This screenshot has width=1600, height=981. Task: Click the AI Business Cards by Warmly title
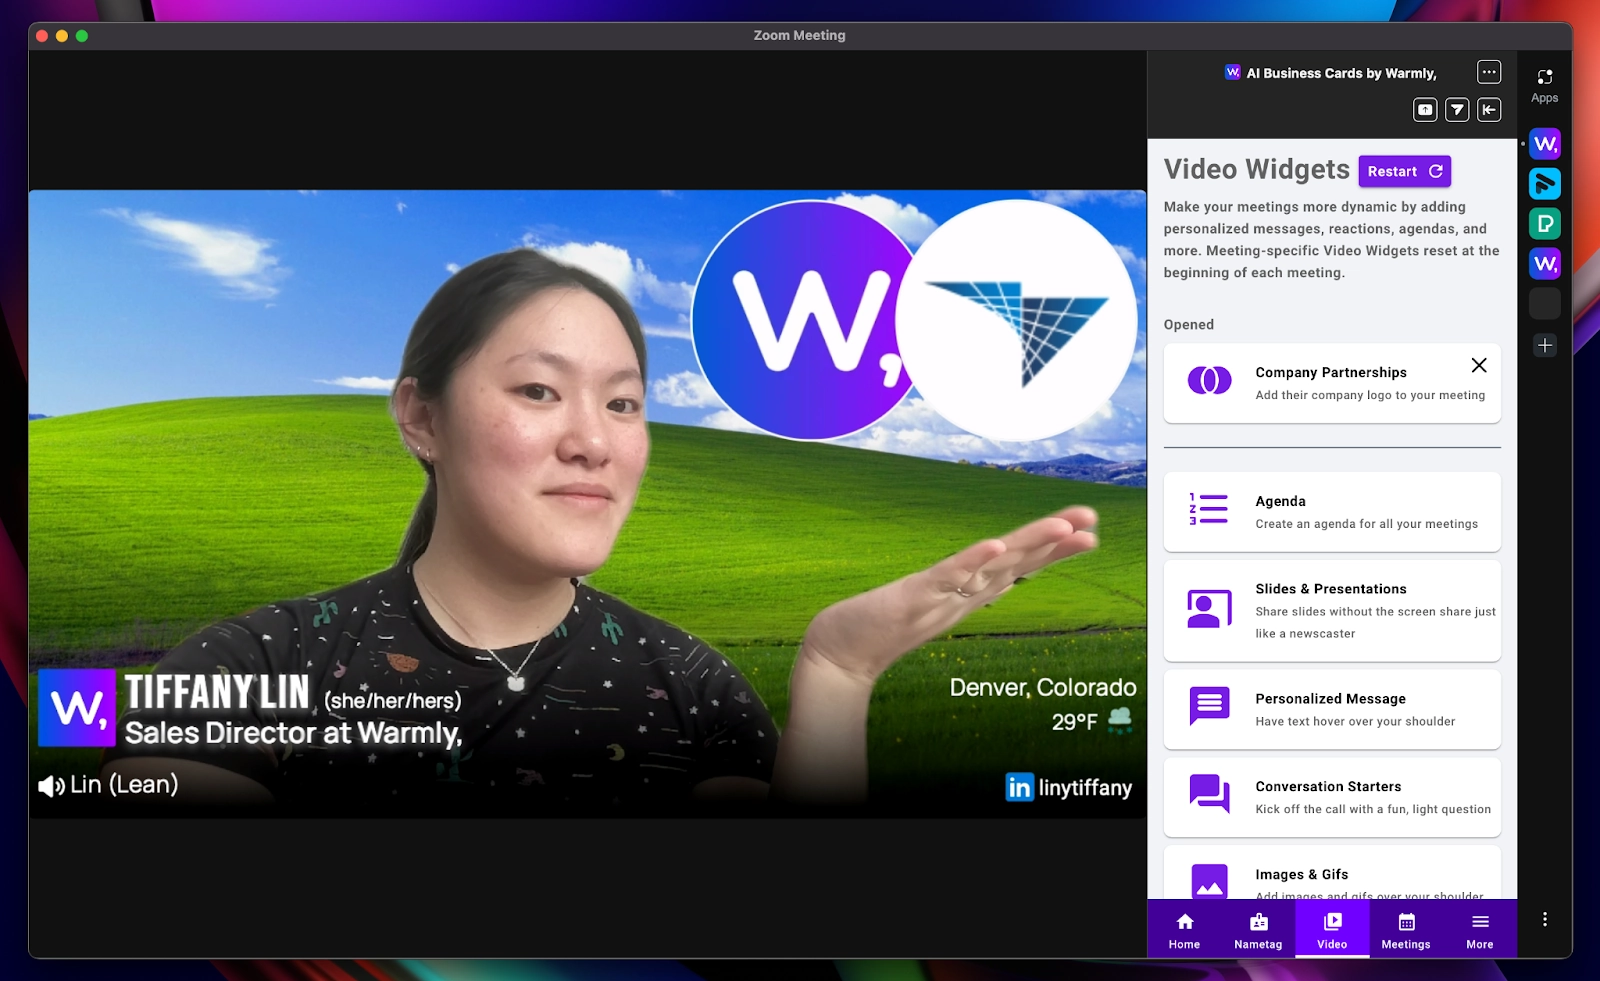(x=1341, y=73)
